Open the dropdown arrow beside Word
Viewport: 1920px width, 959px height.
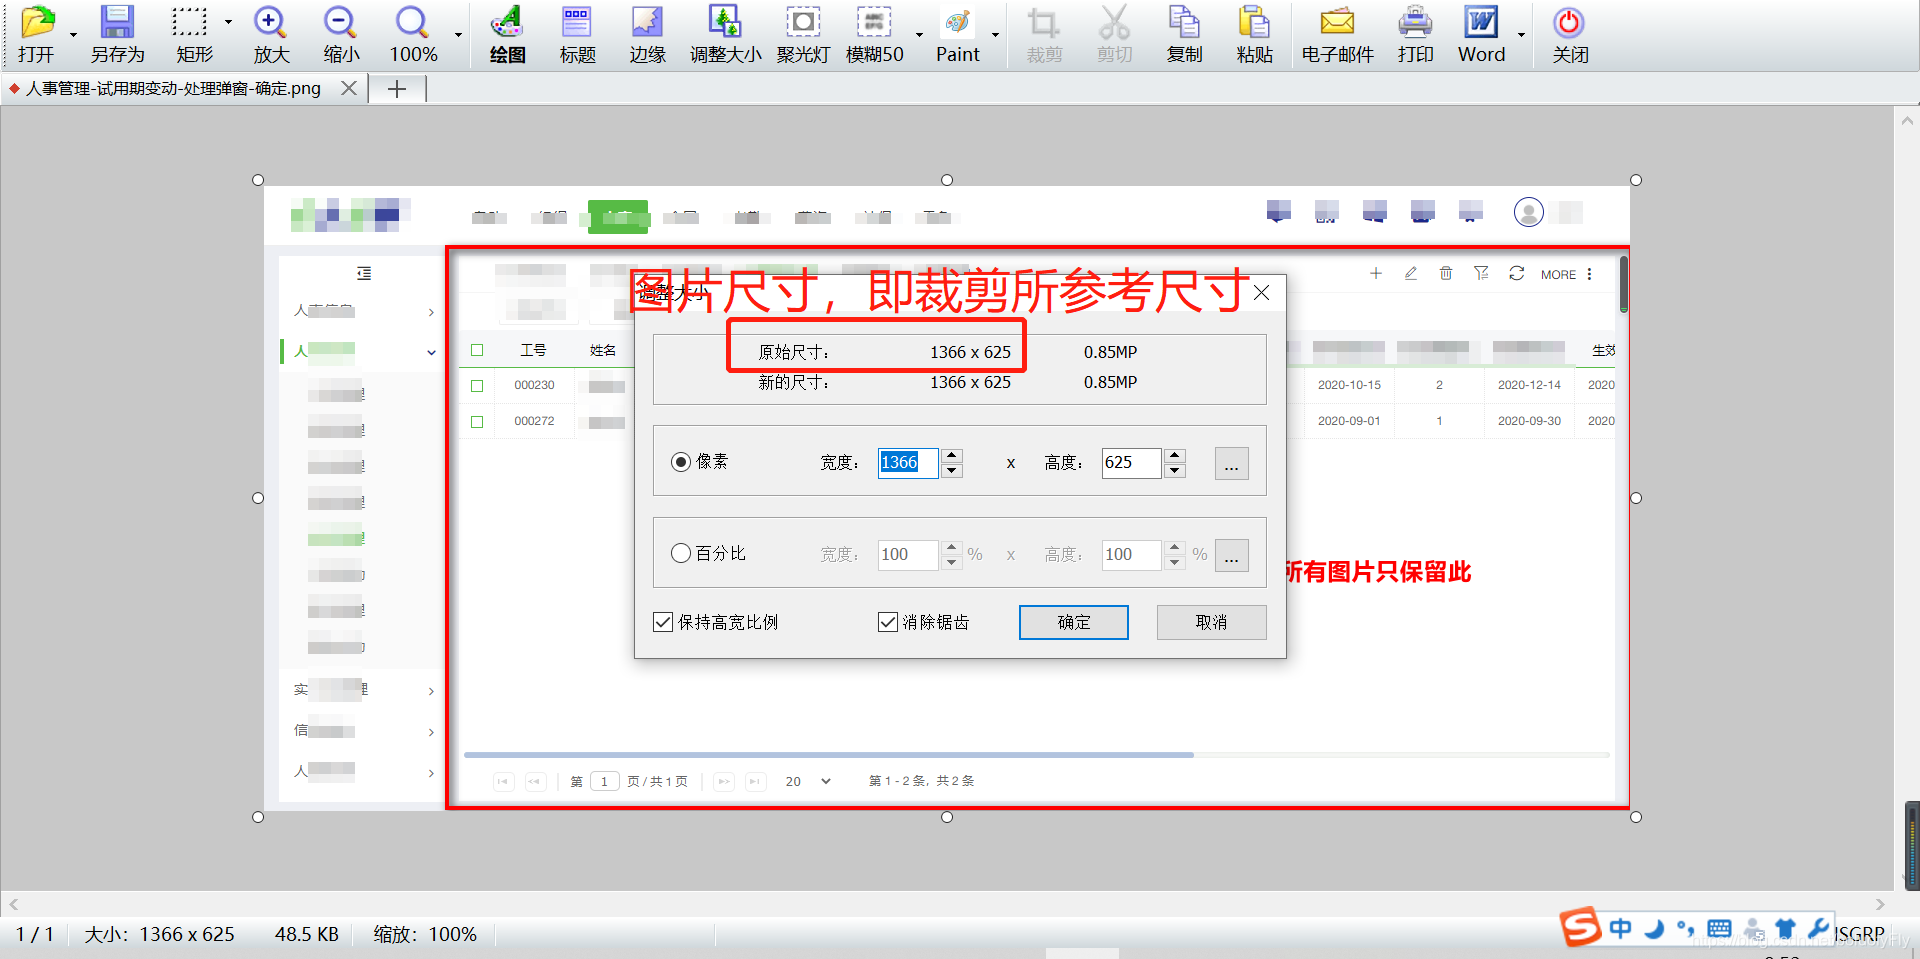click(x=1521, y=35)
